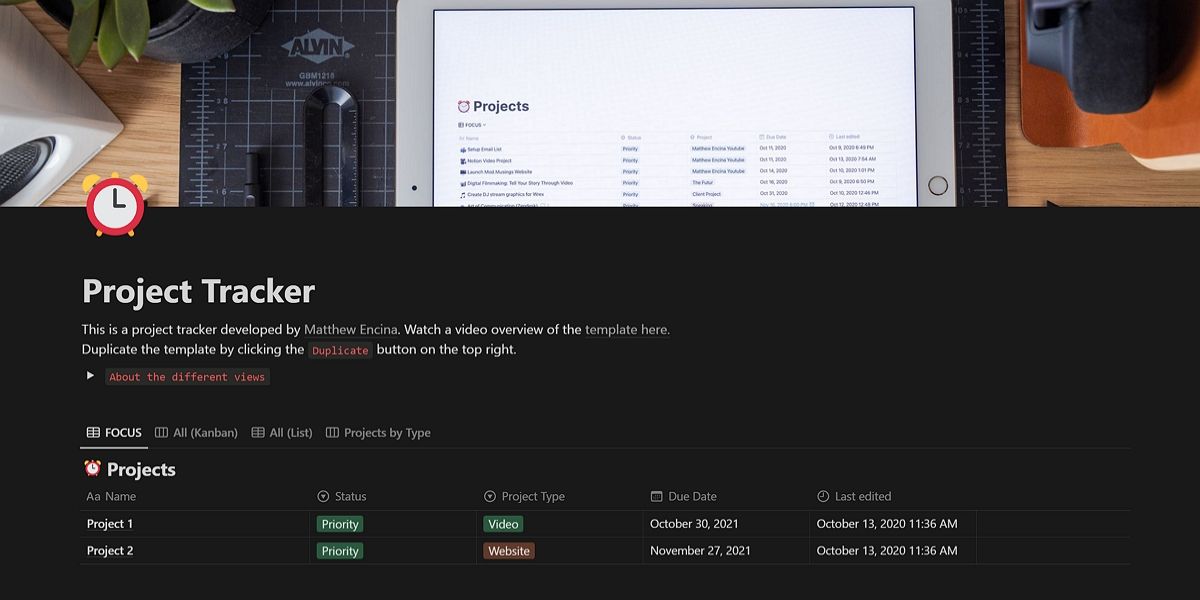Click the Aa icon in the Name column header
The height and width of the screenshot is (600, 1200).
tap(94, 496)
